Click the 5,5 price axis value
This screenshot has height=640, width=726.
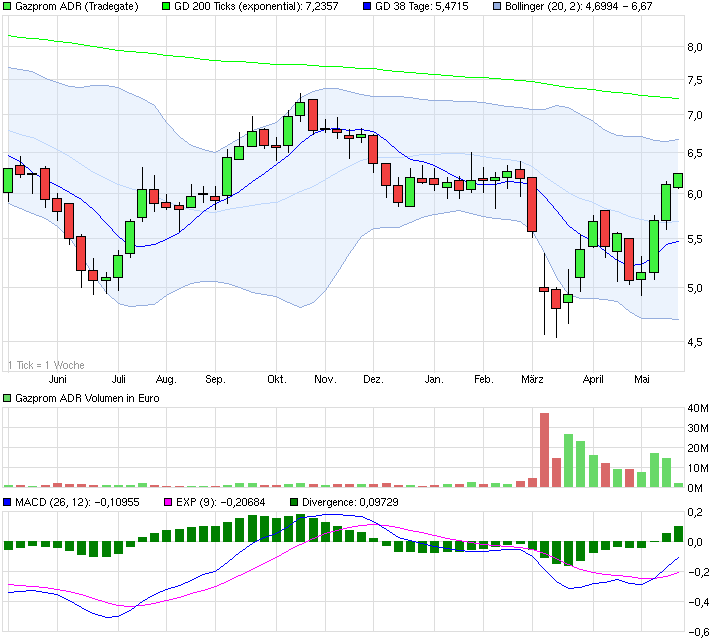click(x=695, y=239)
